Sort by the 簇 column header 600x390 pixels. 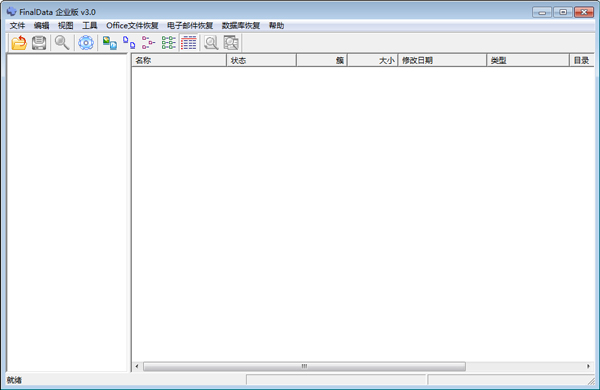(x=322, y=60)
